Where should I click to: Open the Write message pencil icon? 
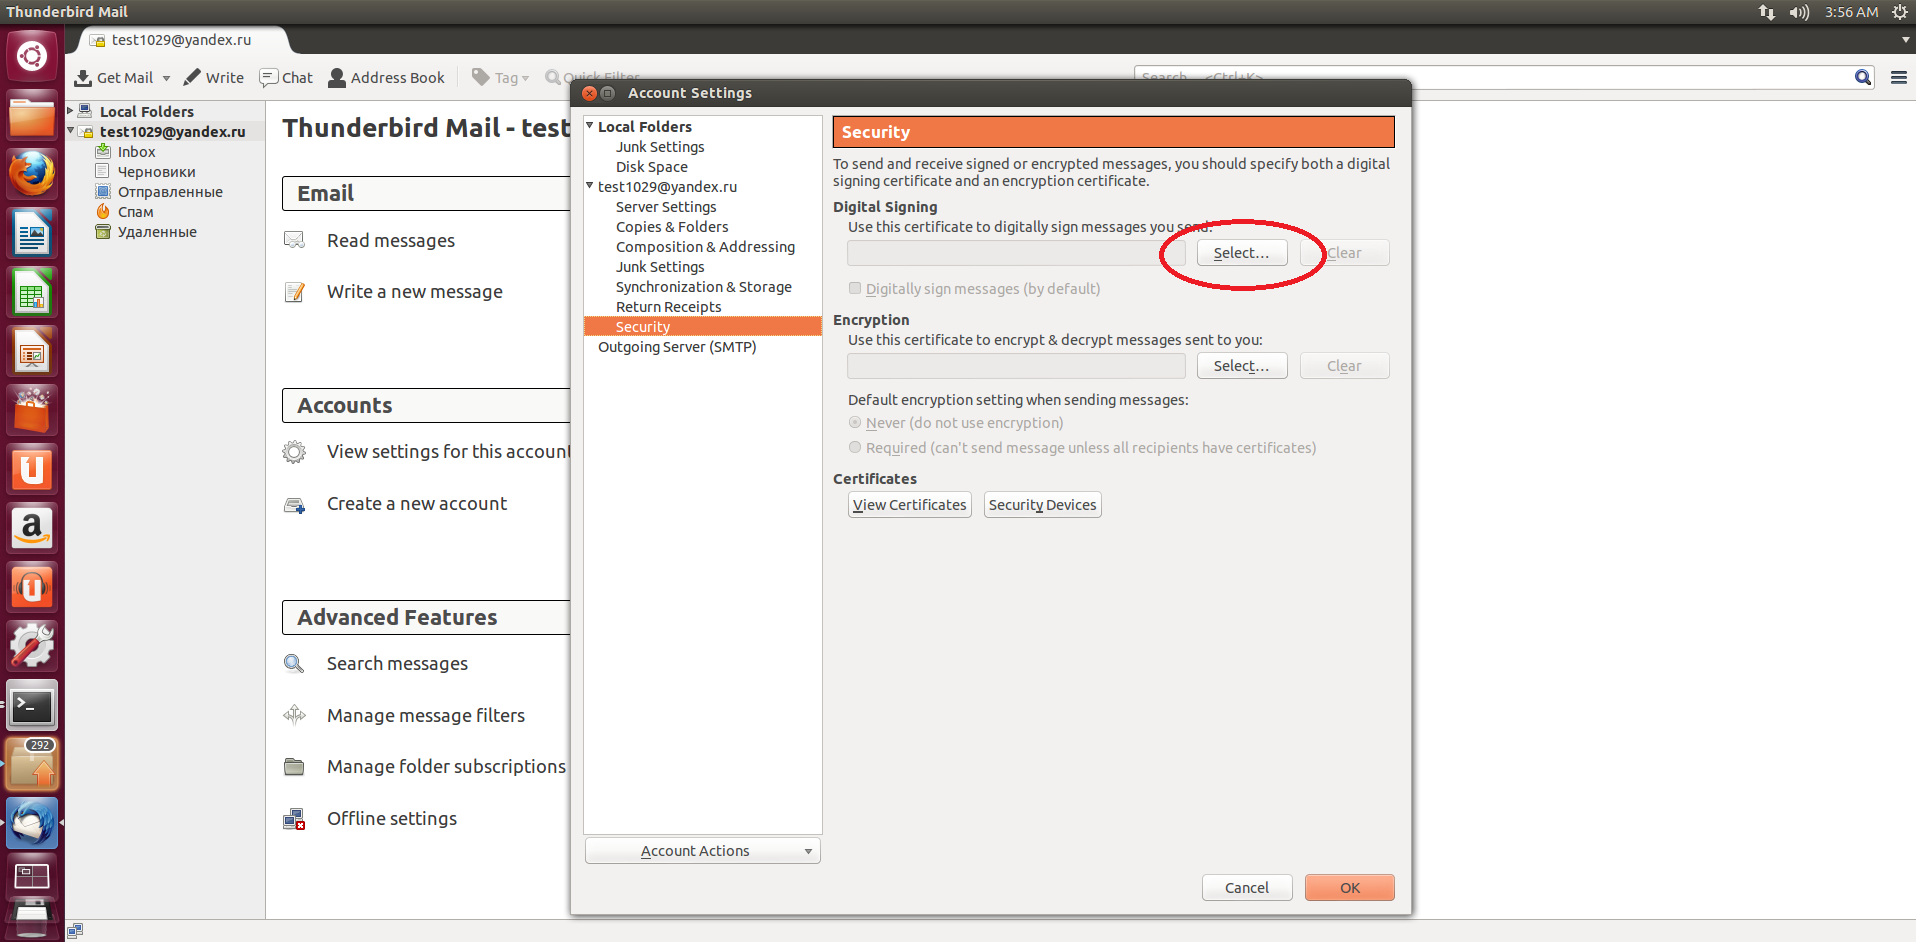pos(192,77)
